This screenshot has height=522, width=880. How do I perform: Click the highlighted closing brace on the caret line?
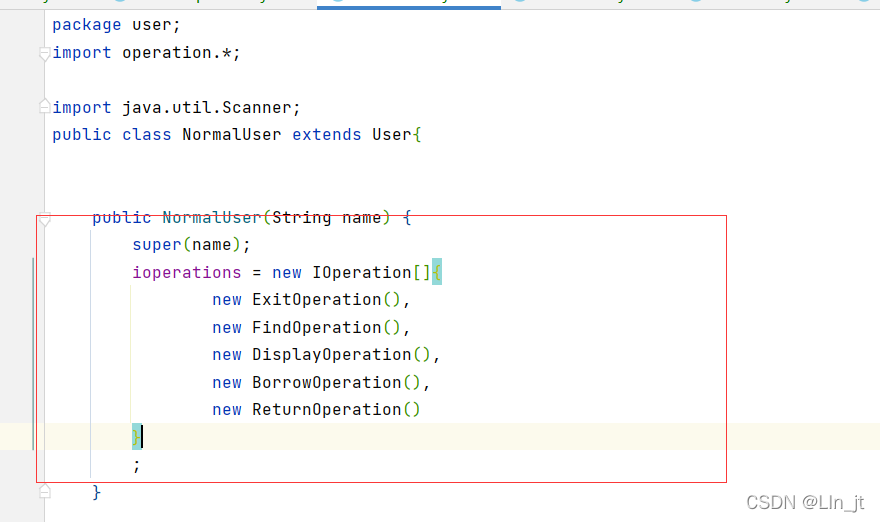[136, 437]
